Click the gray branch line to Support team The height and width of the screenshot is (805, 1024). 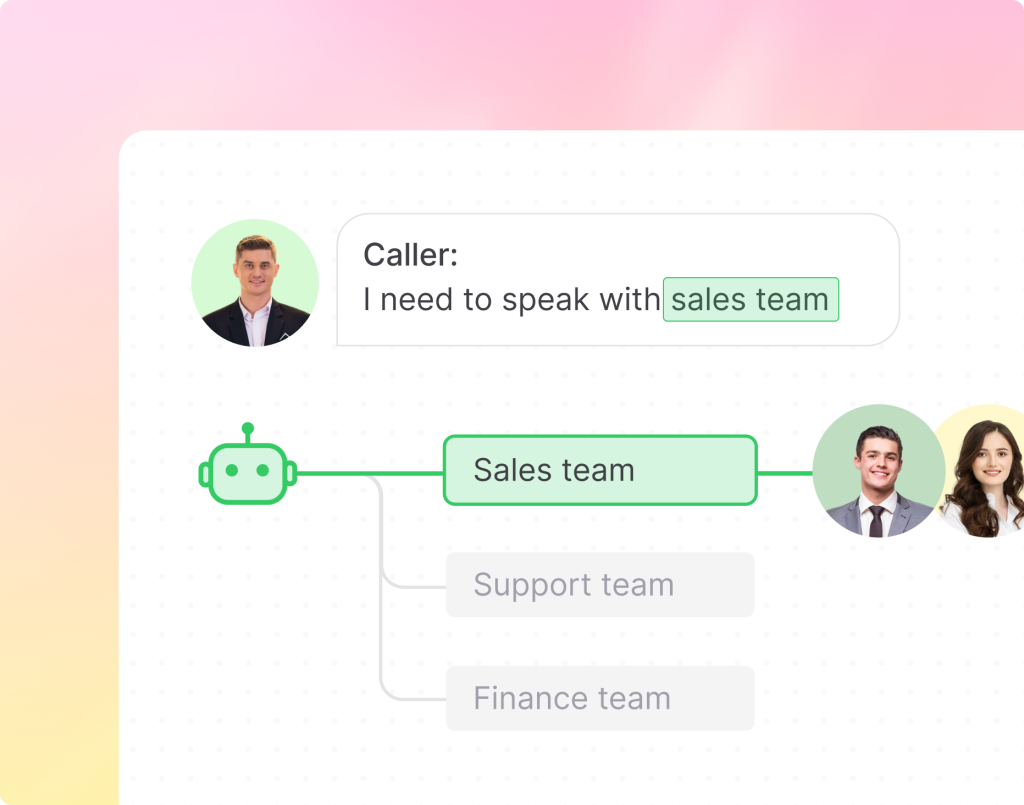tap(410, 586)
